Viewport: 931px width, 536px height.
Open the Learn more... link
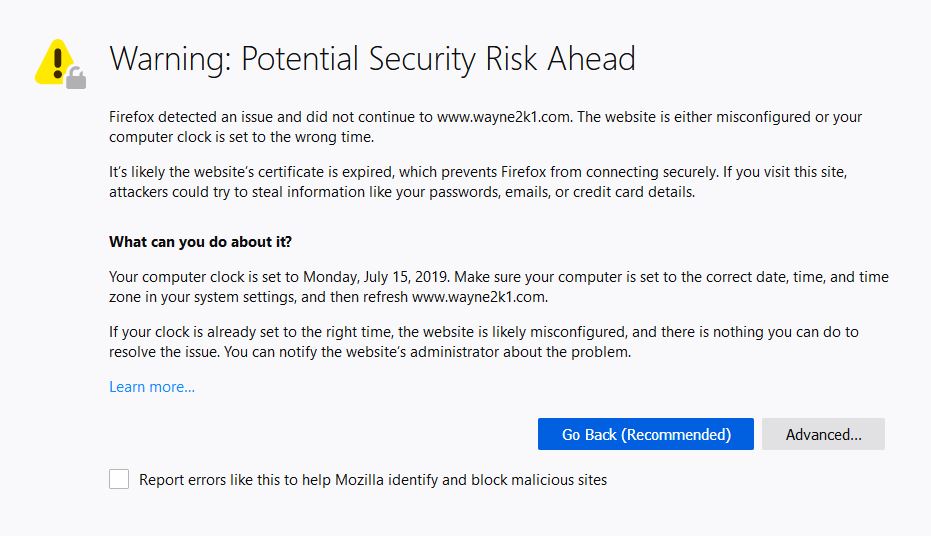coord(152,387)
